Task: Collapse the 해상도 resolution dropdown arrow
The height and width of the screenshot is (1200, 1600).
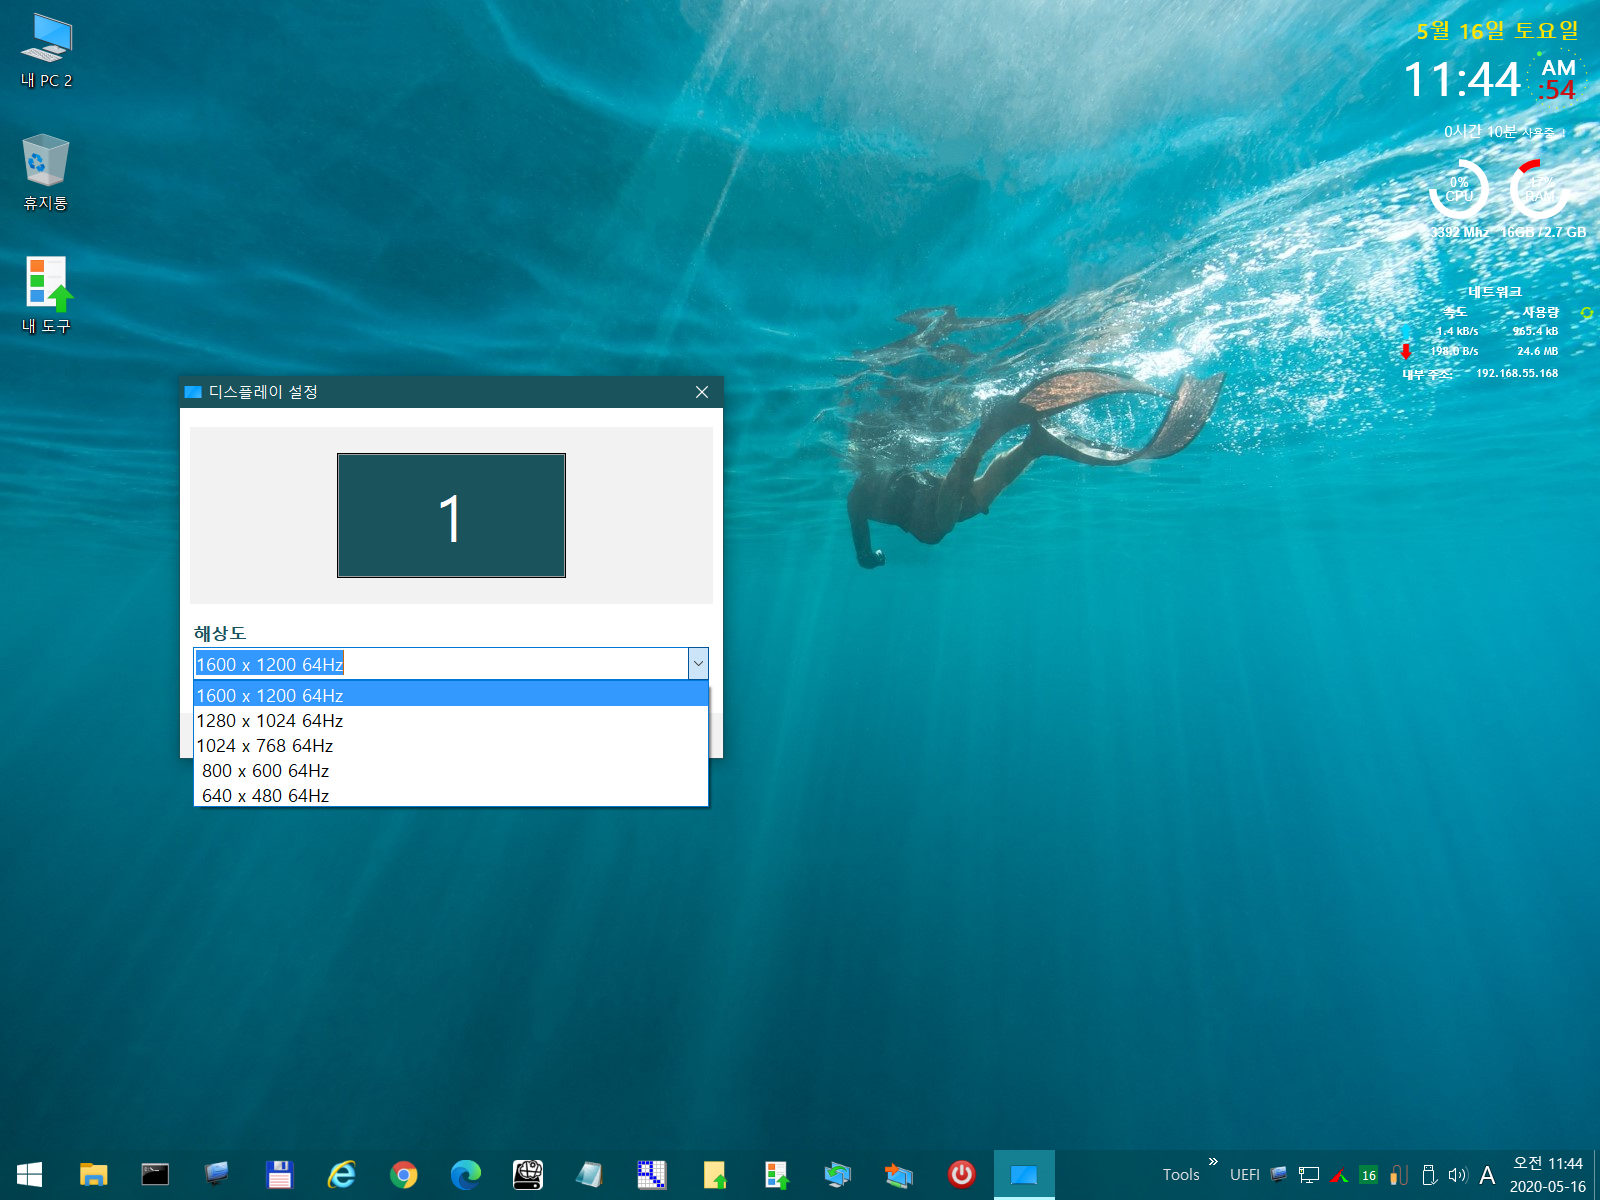Action: click(x=698, y=664)
